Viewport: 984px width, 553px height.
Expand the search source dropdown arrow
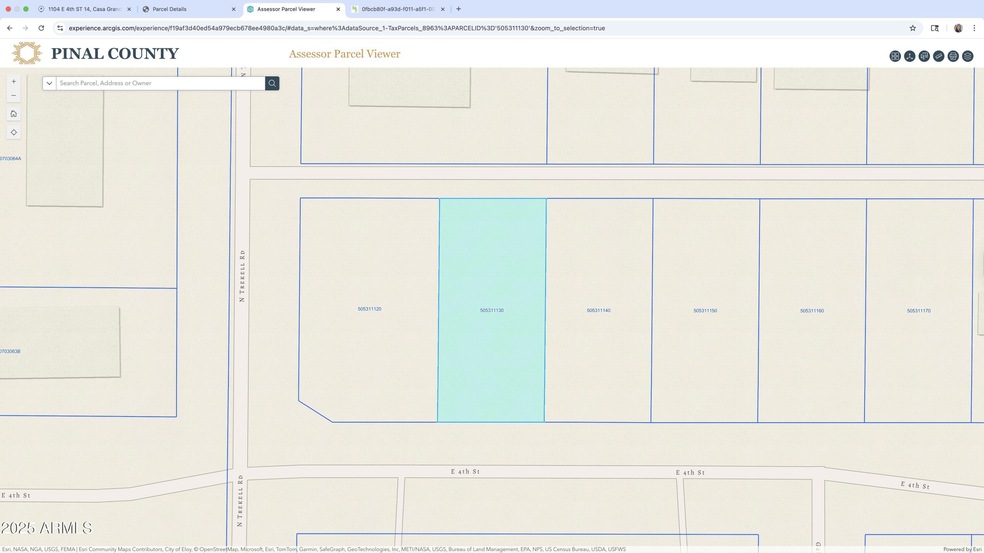tap(49, 83)
